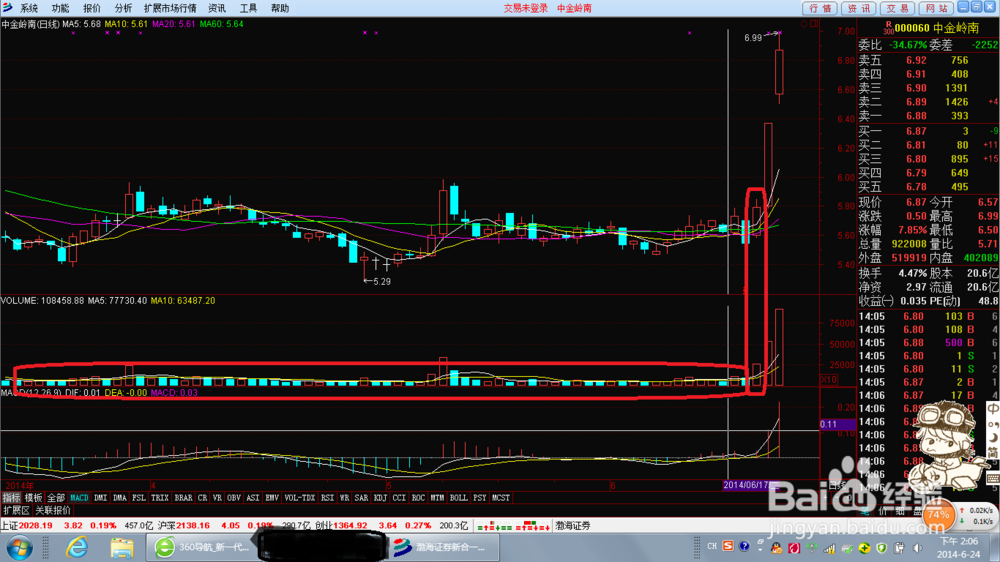The image size is (1000, 562).
Task: Switch indicator to DMI
Action: (x=100, y=498)
